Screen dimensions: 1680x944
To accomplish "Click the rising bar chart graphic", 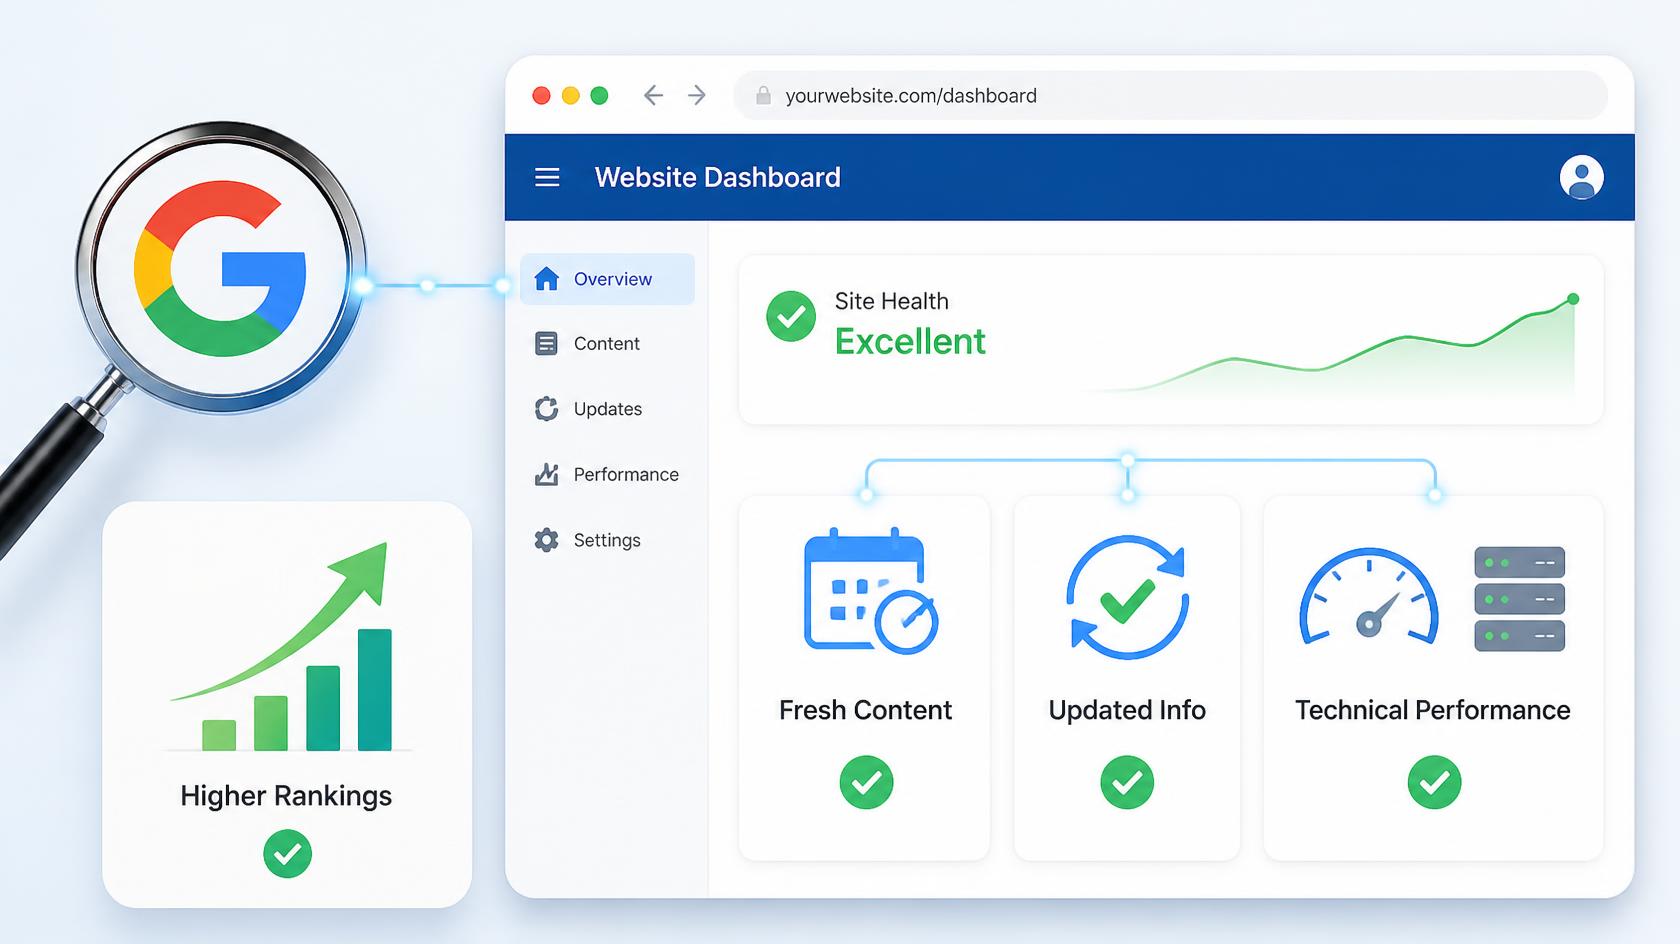I will pos(290,647).
